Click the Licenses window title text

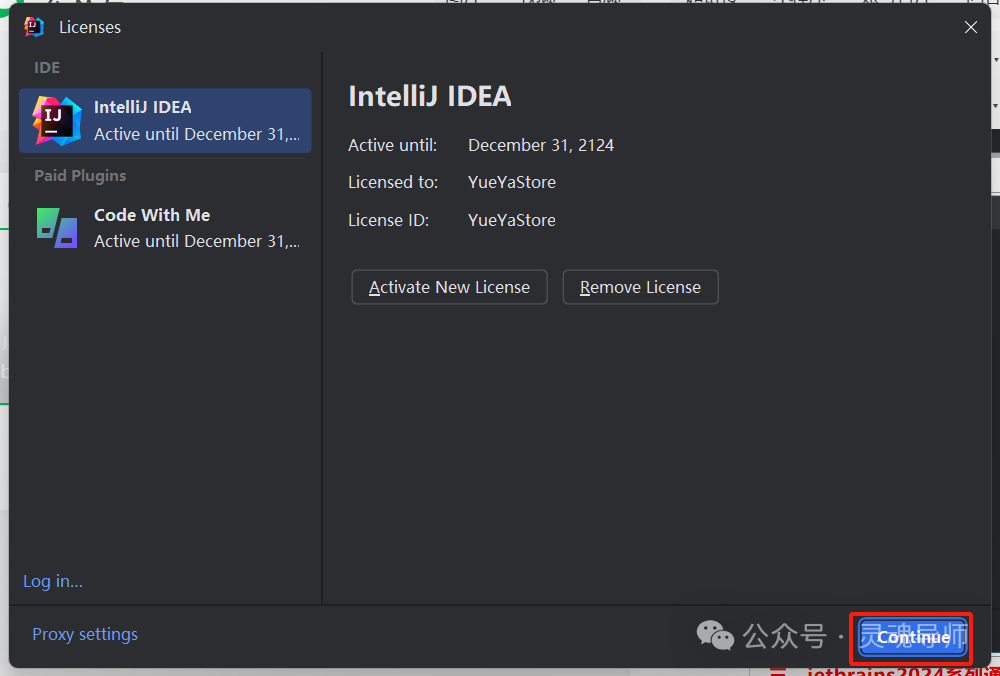click(90, 27)
